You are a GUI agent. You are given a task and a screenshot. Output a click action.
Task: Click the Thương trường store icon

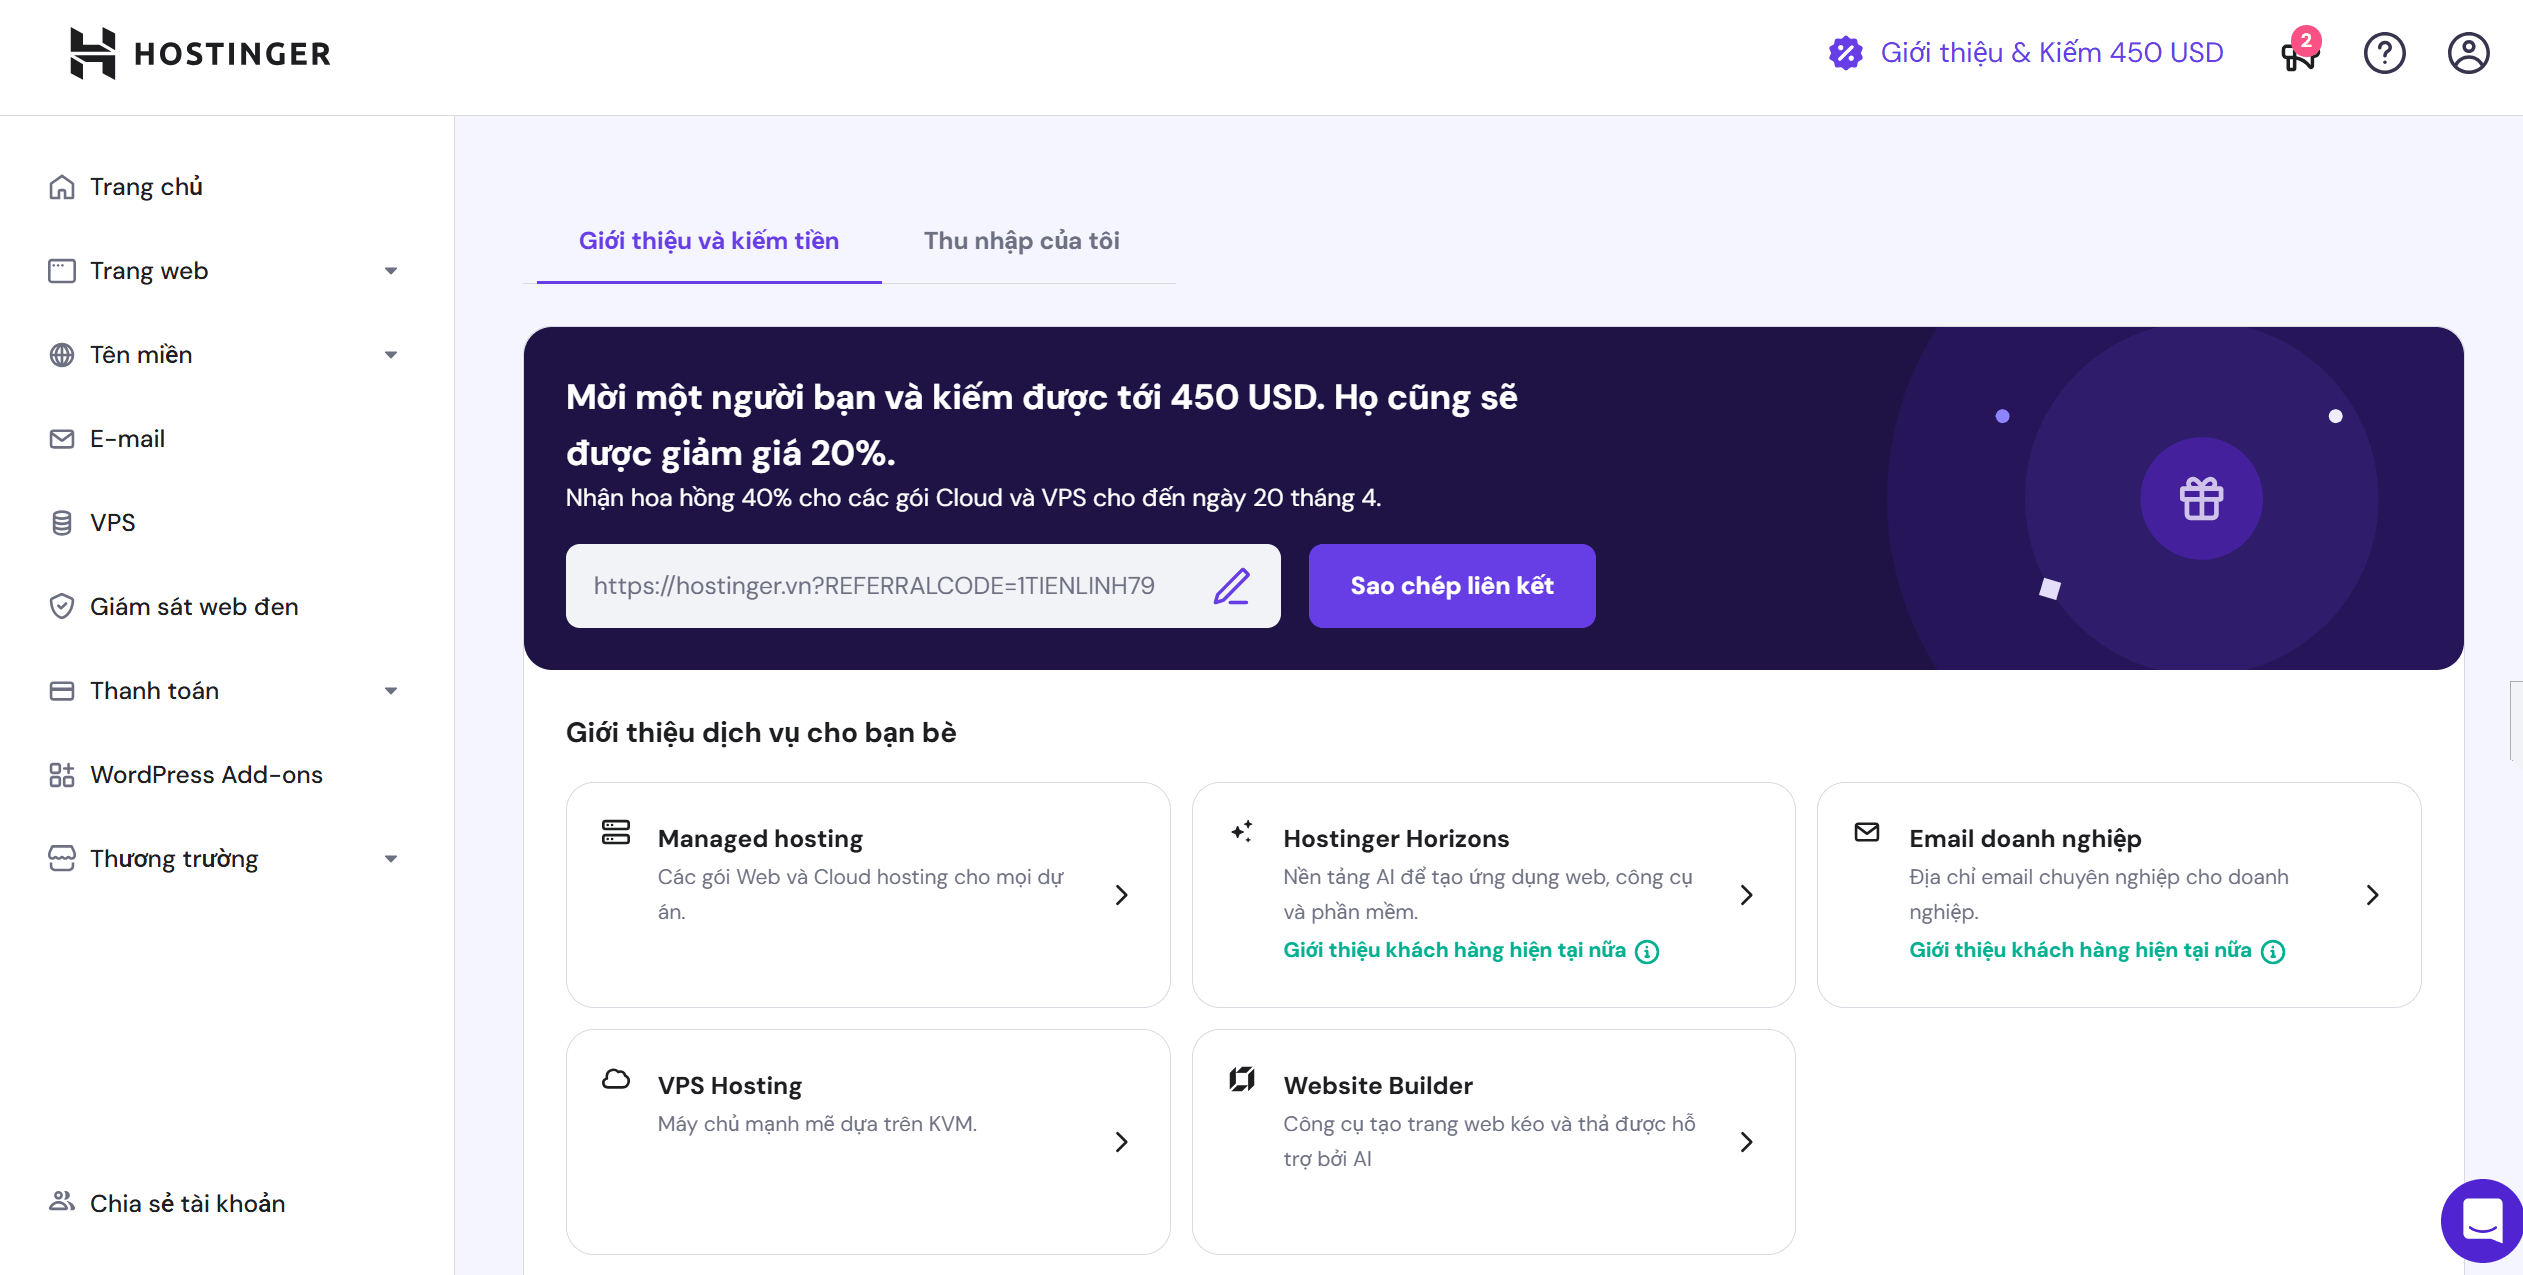click(62, 859)
